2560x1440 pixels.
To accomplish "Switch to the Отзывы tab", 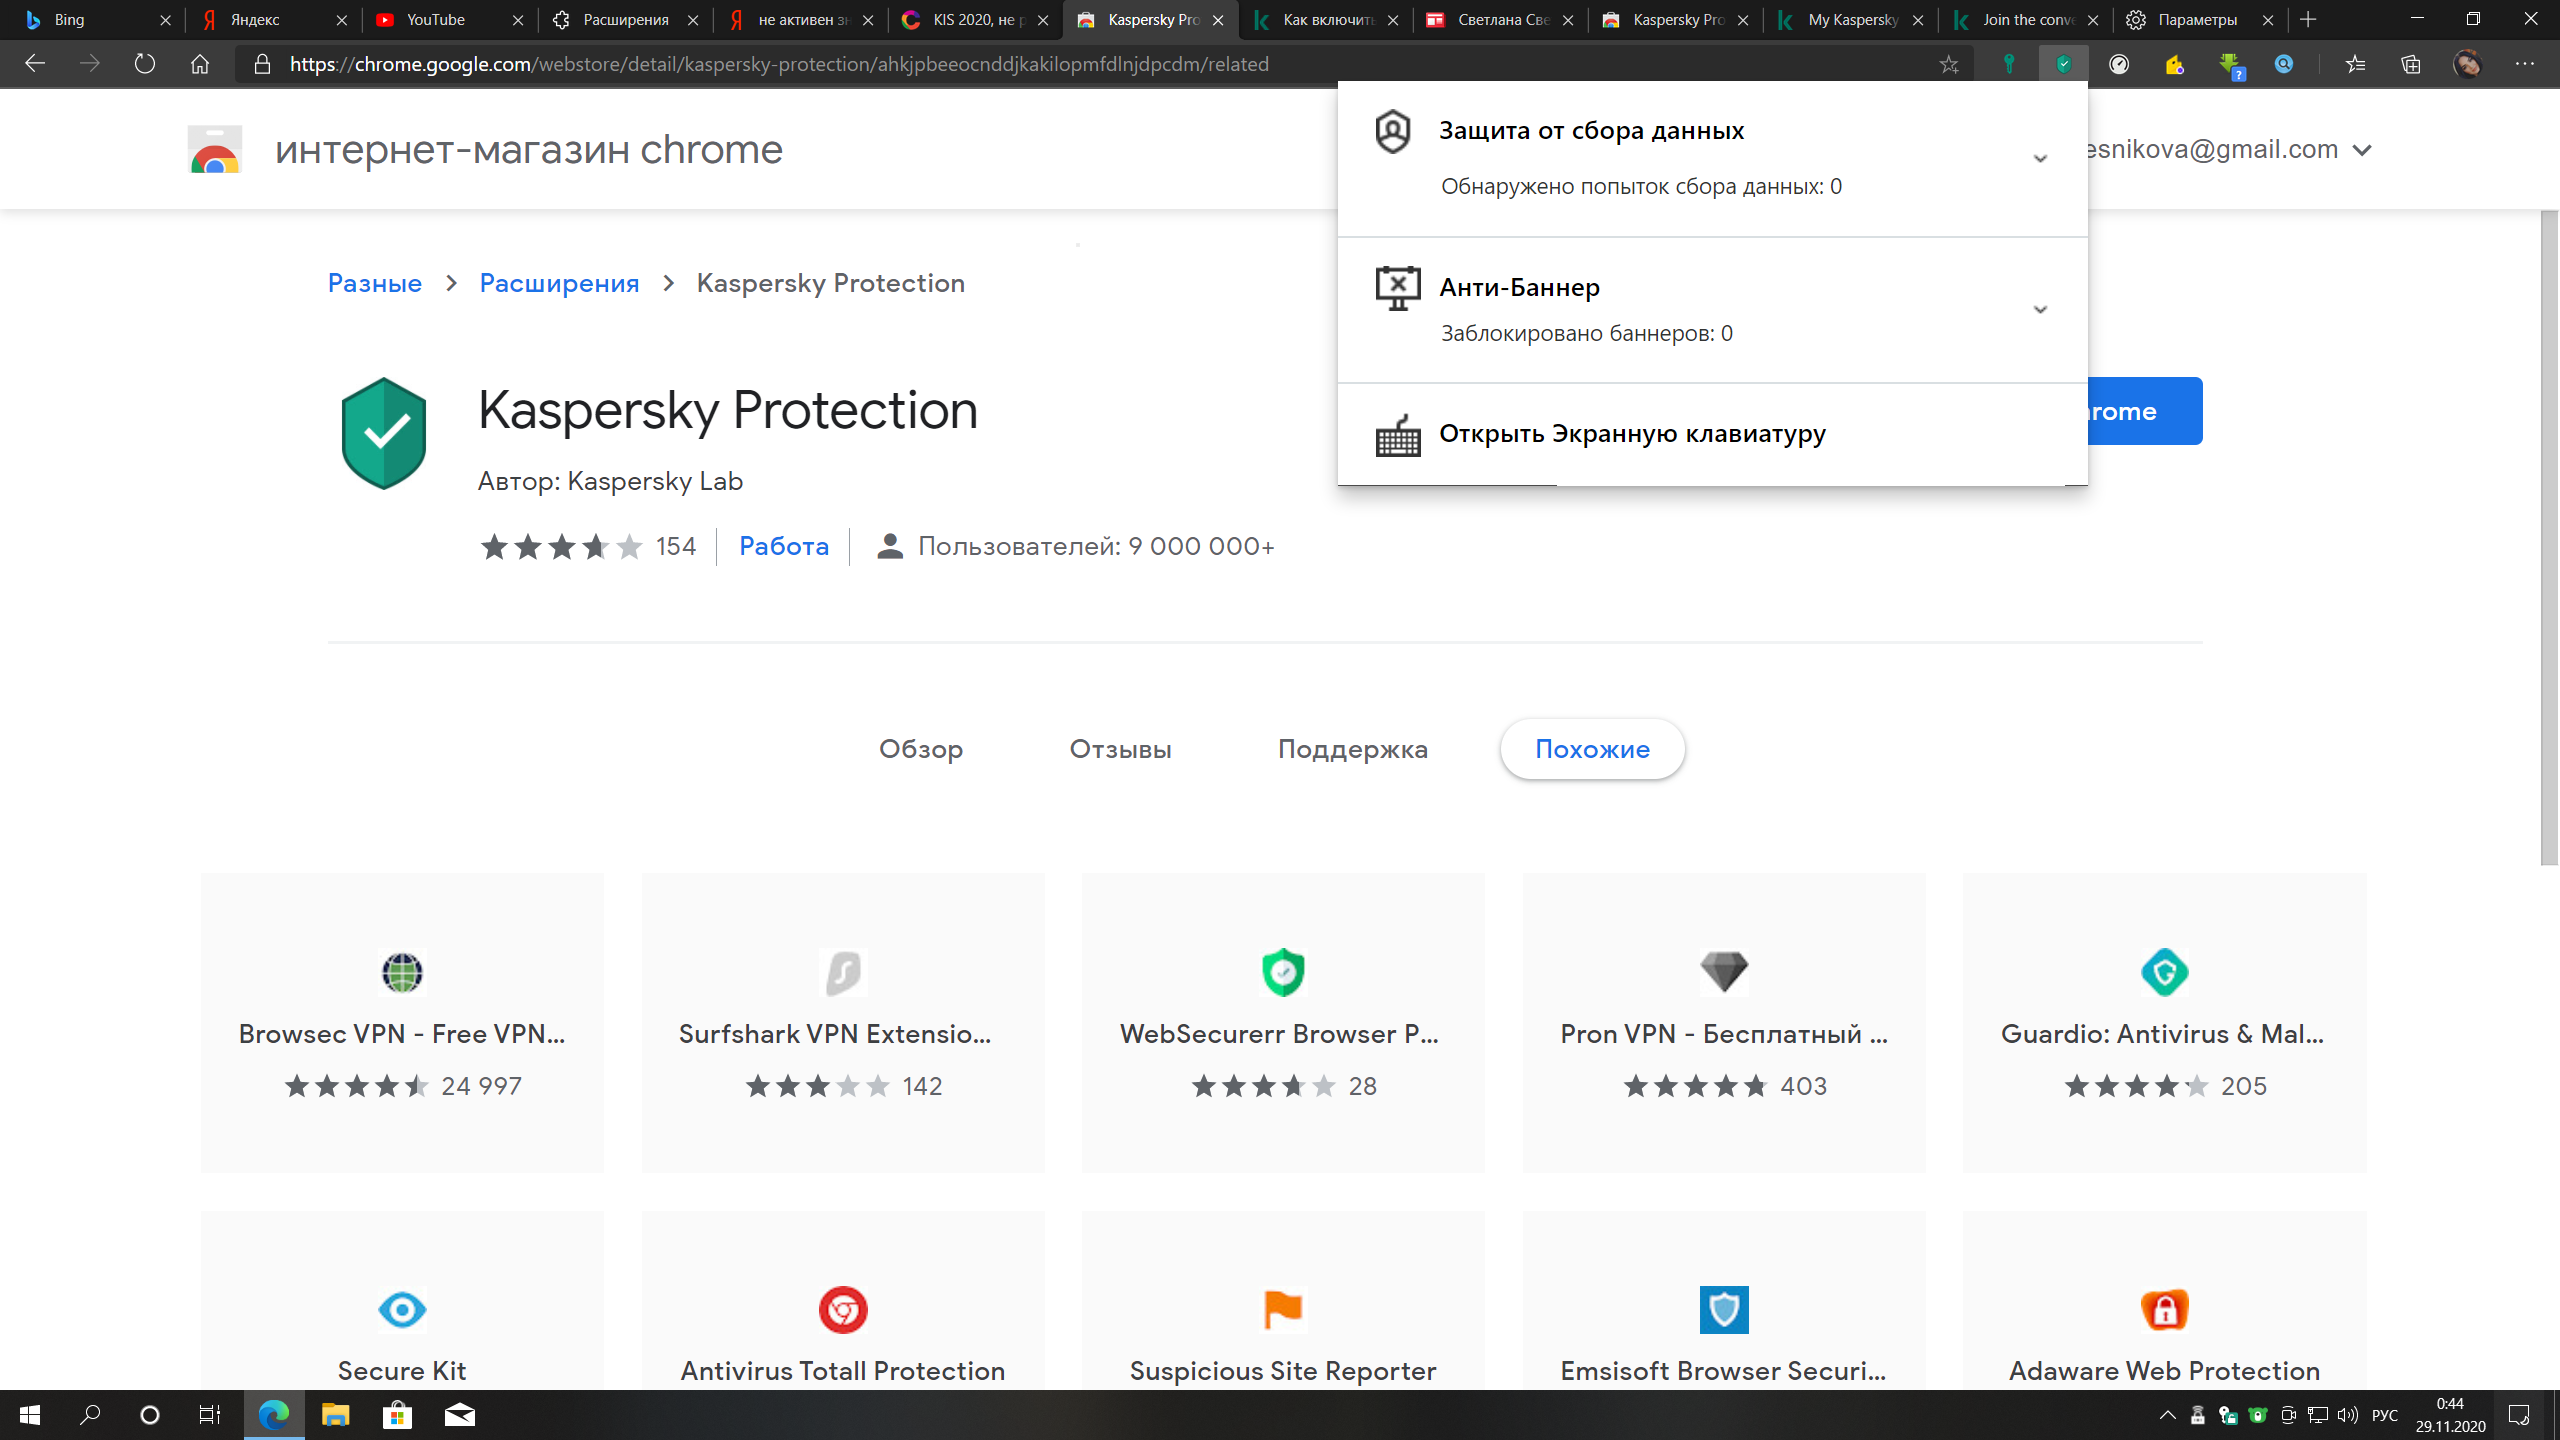I will coord(1120,749).
